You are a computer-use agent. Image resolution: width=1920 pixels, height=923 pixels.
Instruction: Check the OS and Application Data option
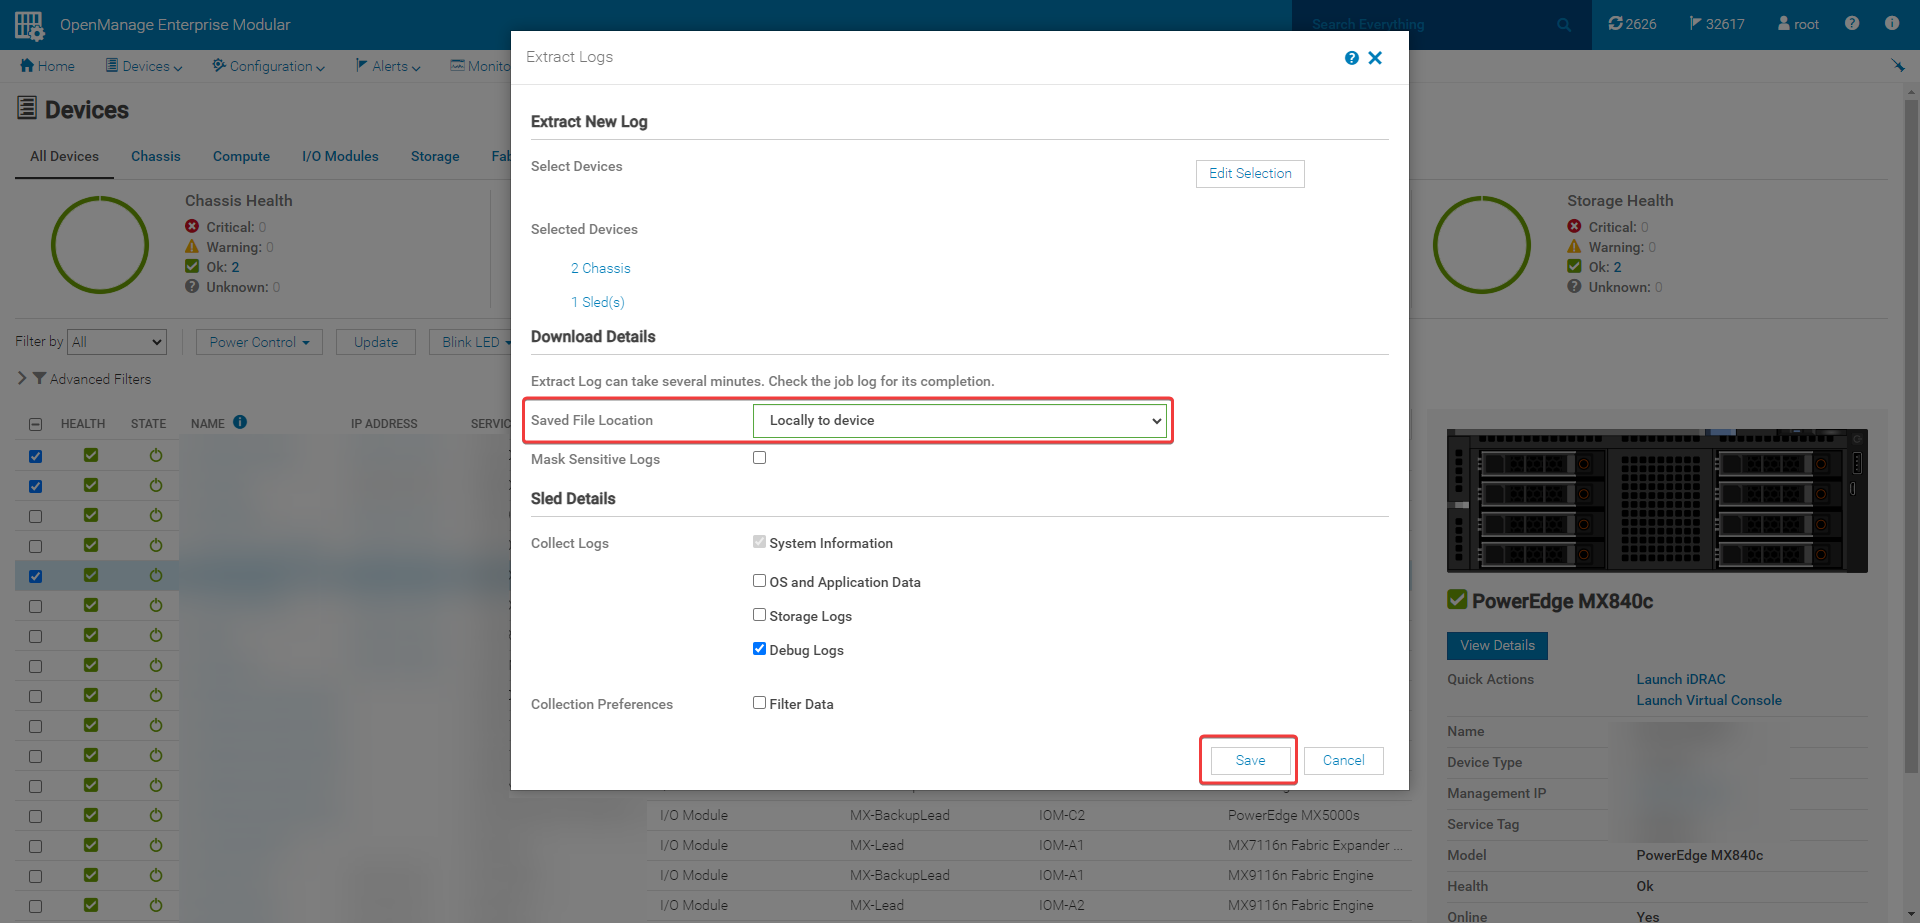760,581
